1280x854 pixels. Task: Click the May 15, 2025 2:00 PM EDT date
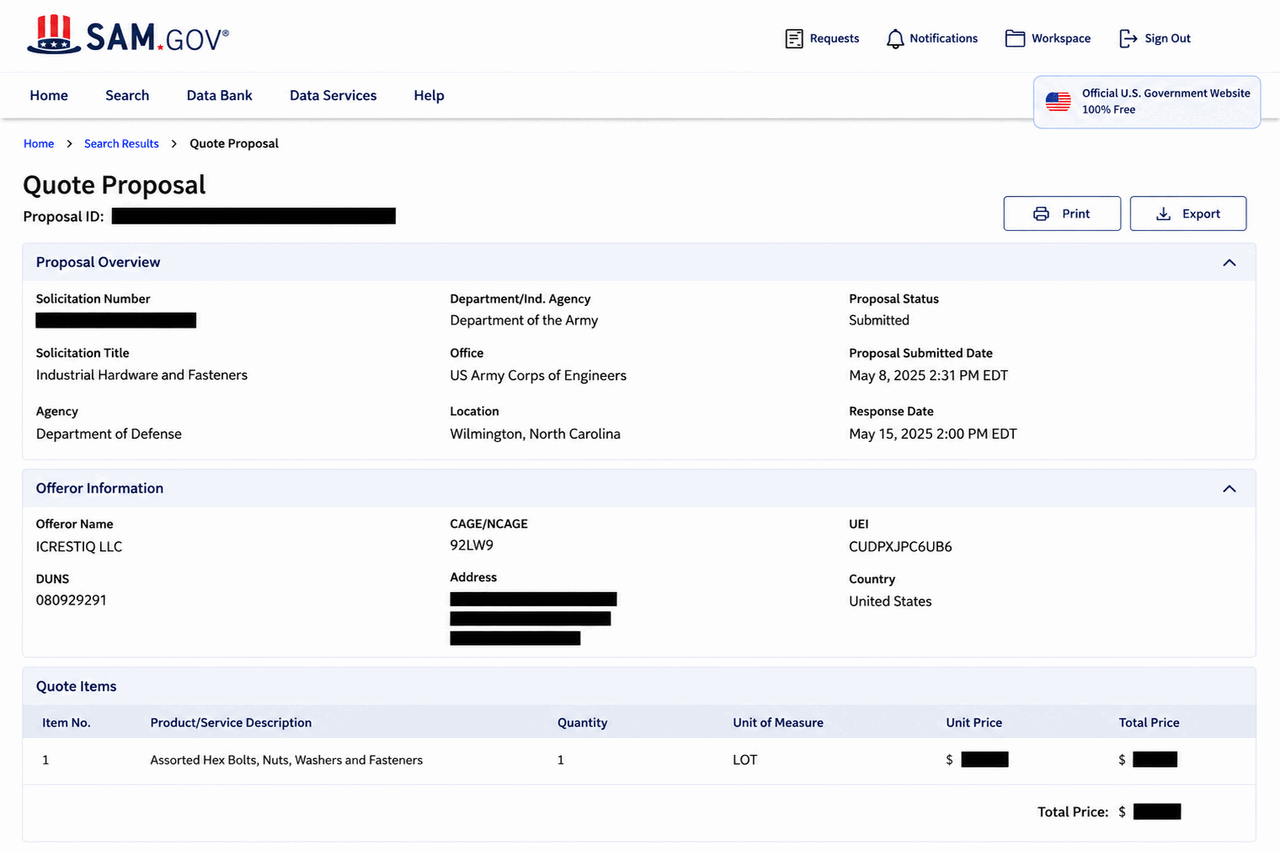coord(933,434)
